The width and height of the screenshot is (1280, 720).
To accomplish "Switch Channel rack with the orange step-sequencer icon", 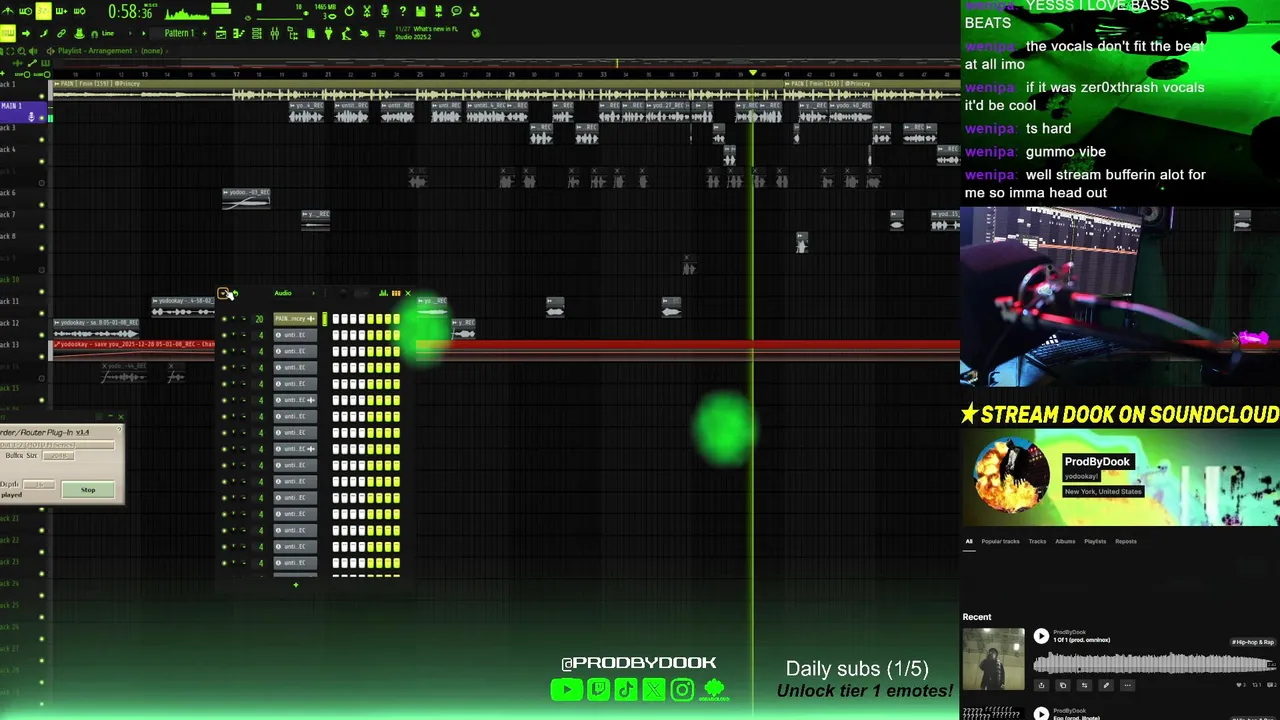I will (x=396, y=293).
